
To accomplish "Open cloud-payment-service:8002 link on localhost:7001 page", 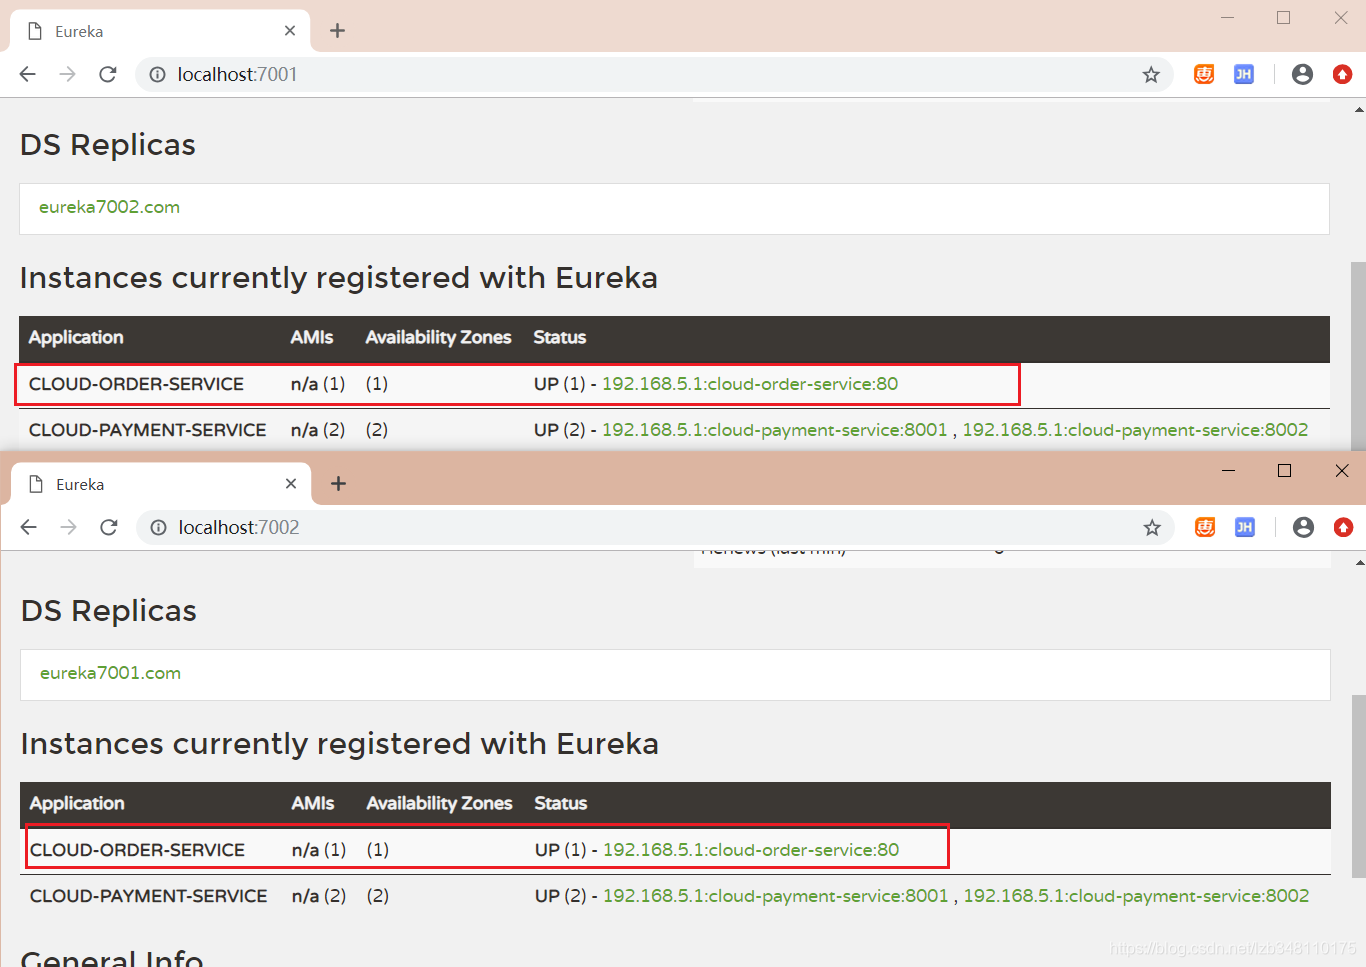I will click(x=1135, y=430).
